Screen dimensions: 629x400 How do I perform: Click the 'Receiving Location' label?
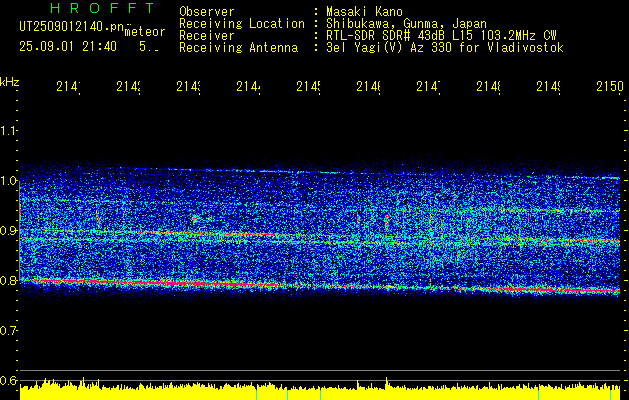(x=242, y=24)
